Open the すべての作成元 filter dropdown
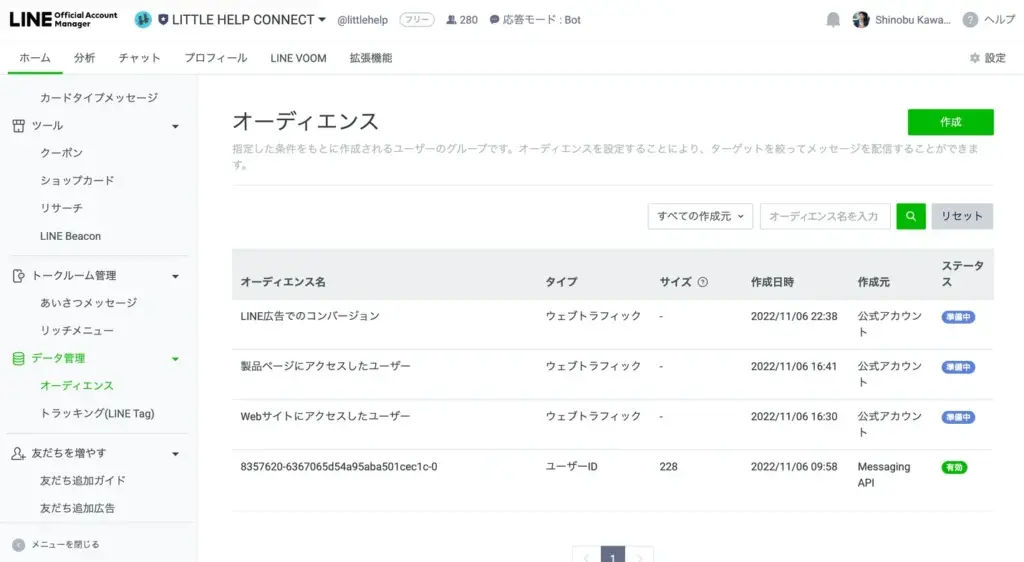 pyautogui.click(x=700, y=216)
